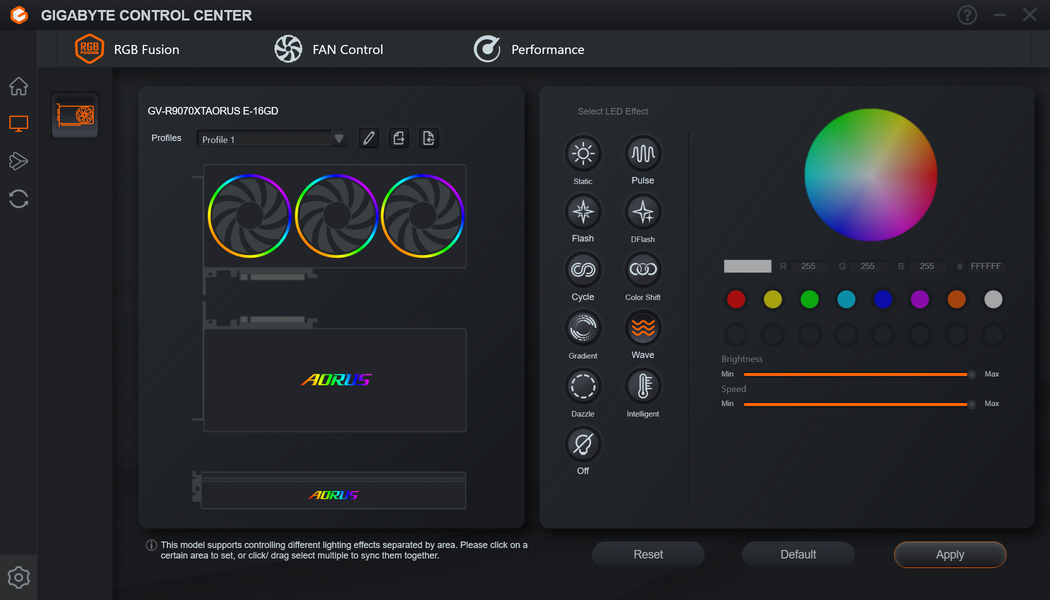The width and height of the screenshot is (1050, 600).
Task: Choose the Flash lighting effect
Action: [583, 212]
